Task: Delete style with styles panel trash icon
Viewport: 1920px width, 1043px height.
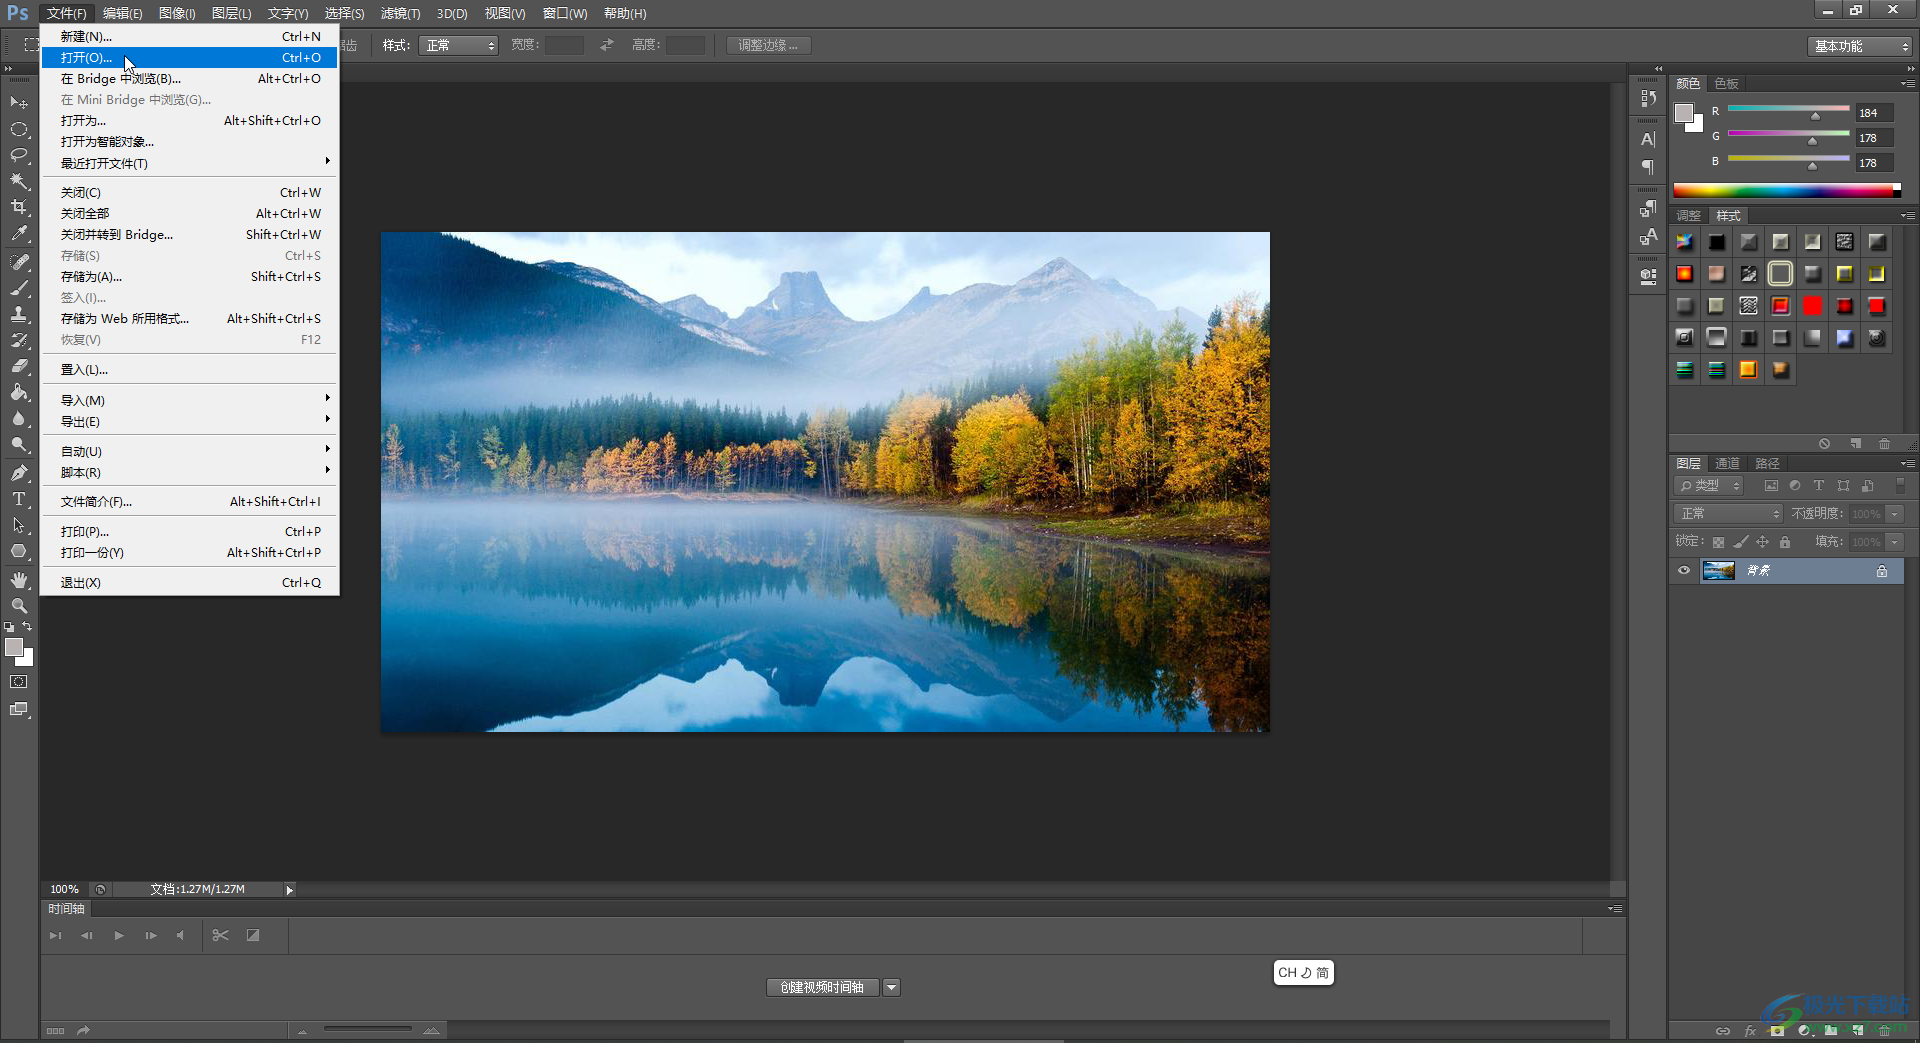Action: click(1884, 443)
